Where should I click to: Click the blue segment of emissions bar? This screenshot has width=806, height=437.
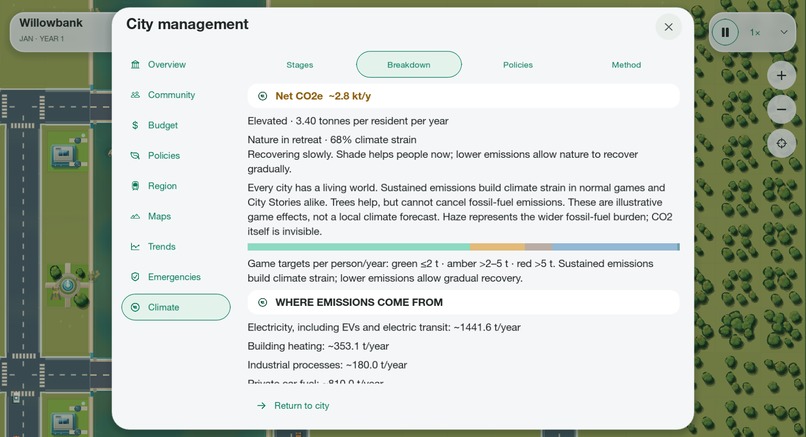615,247
